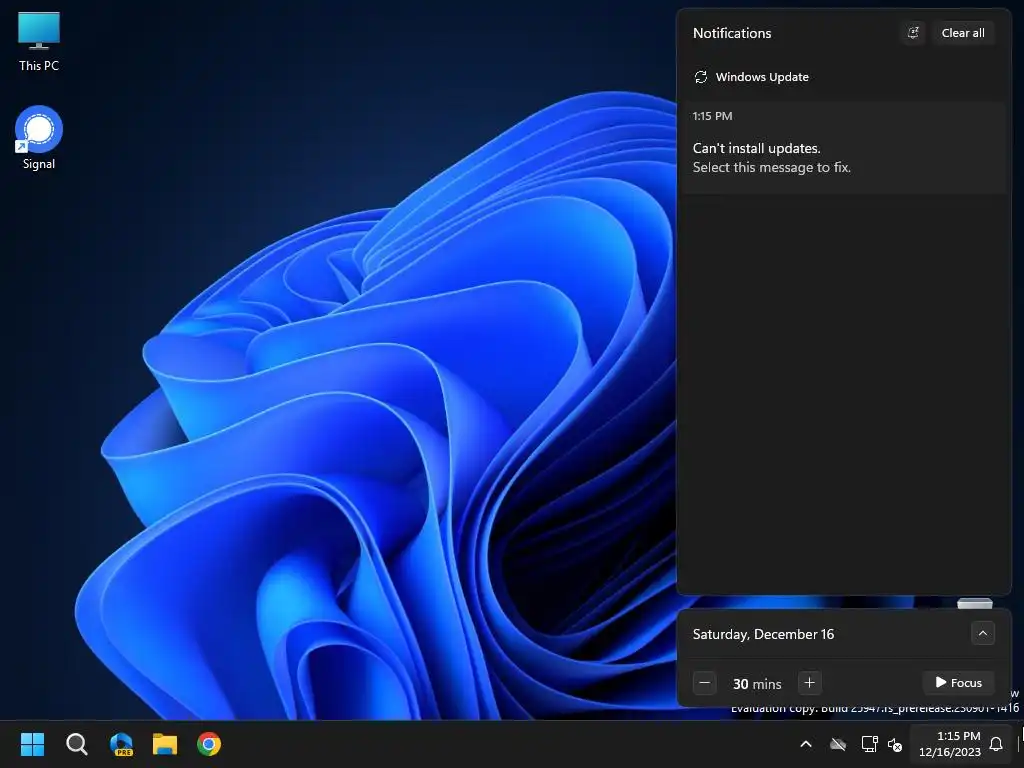Click the muted volume tray icon
Viewport: 1024px width, 768px height.
(895, 744)
